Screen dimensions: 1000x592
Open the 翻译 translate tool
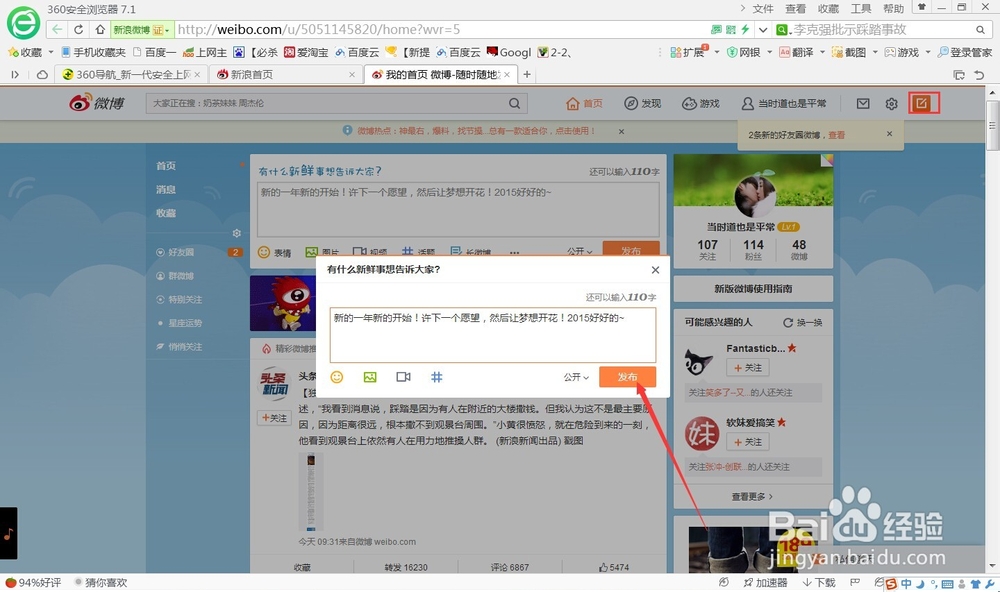click(x=796, y=52)
